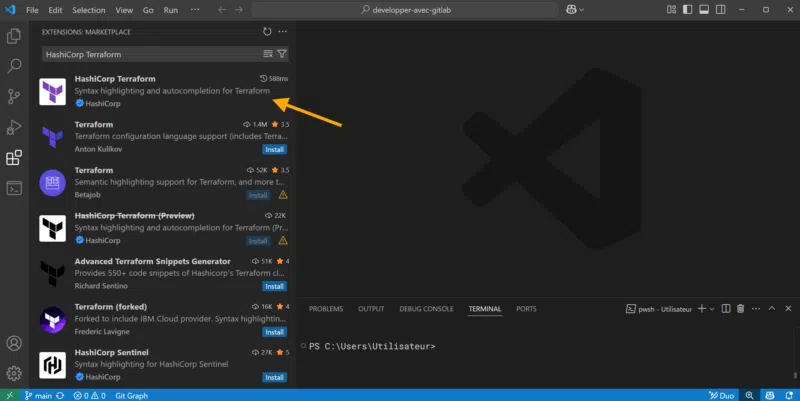Install Advanced Terraform Snippets Generator
Image resolution: width=800 pixels, height=401 pixels.
coord(274,286)
